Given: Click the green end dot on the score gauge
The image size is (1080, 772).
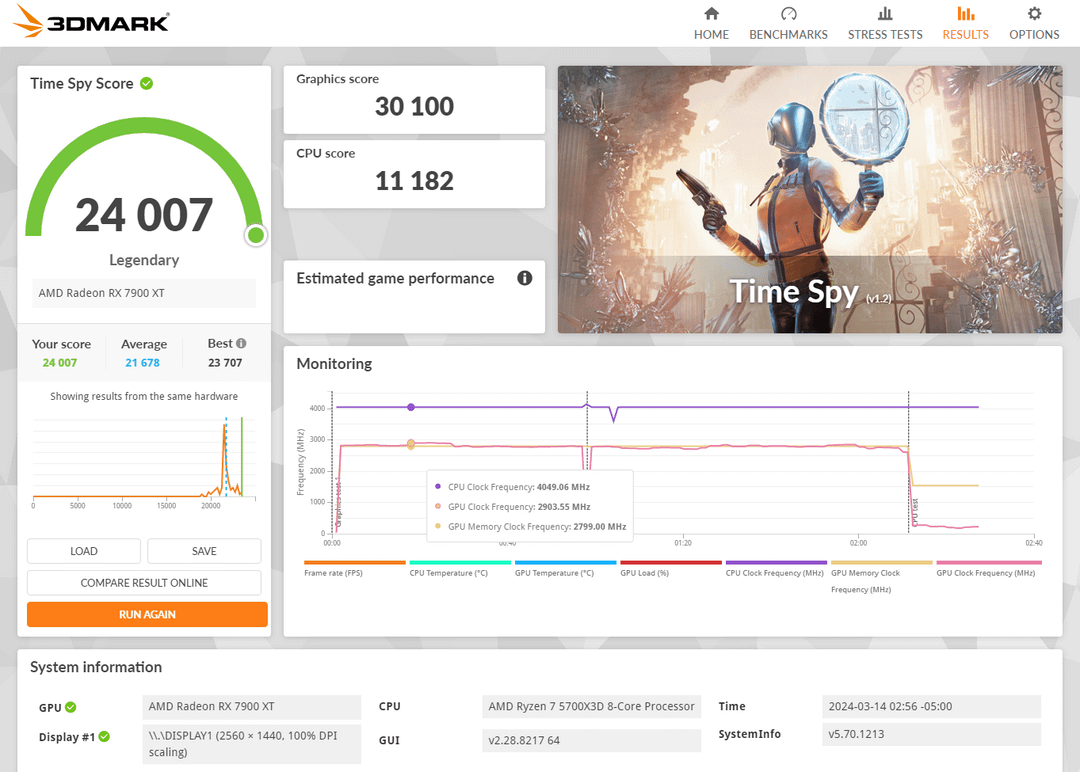Looking at the screenshot, I should tap(256, 236).
